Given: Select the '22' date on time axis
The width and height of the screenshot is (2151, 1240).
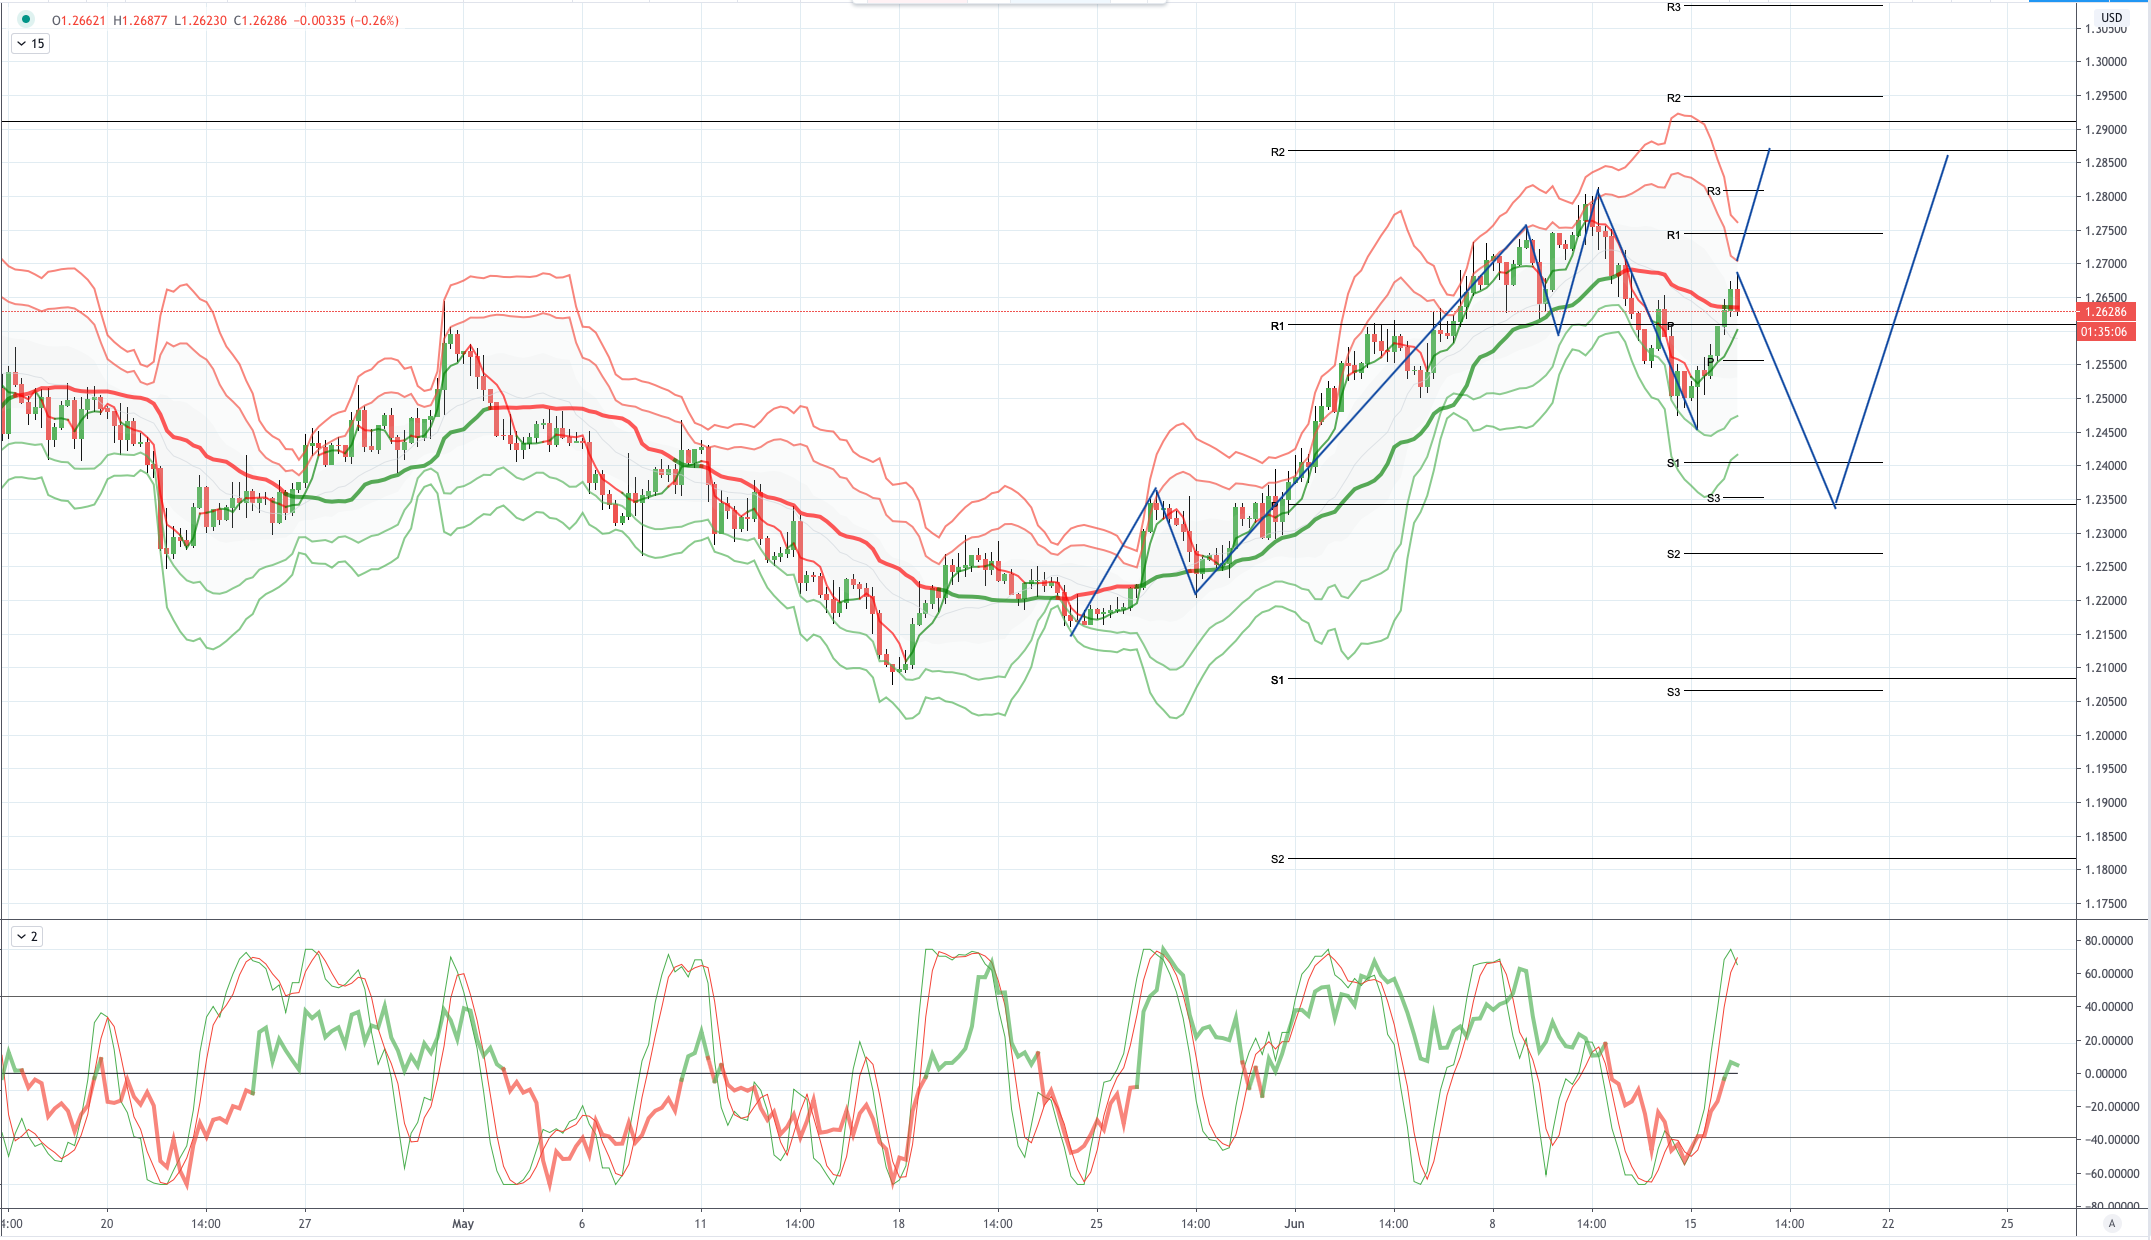Looking at the screenshot, I should pos(1888,1223).
